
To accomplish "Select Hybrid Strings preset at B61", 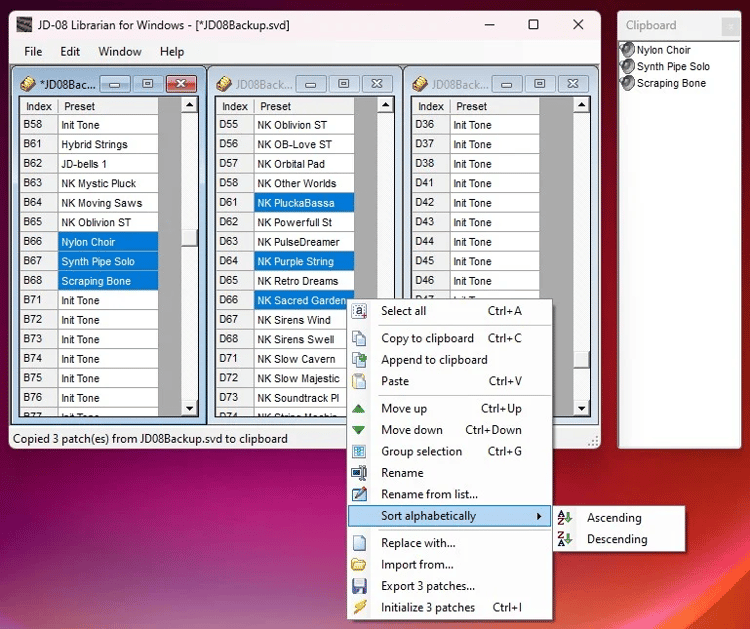I will click(108, 144).
